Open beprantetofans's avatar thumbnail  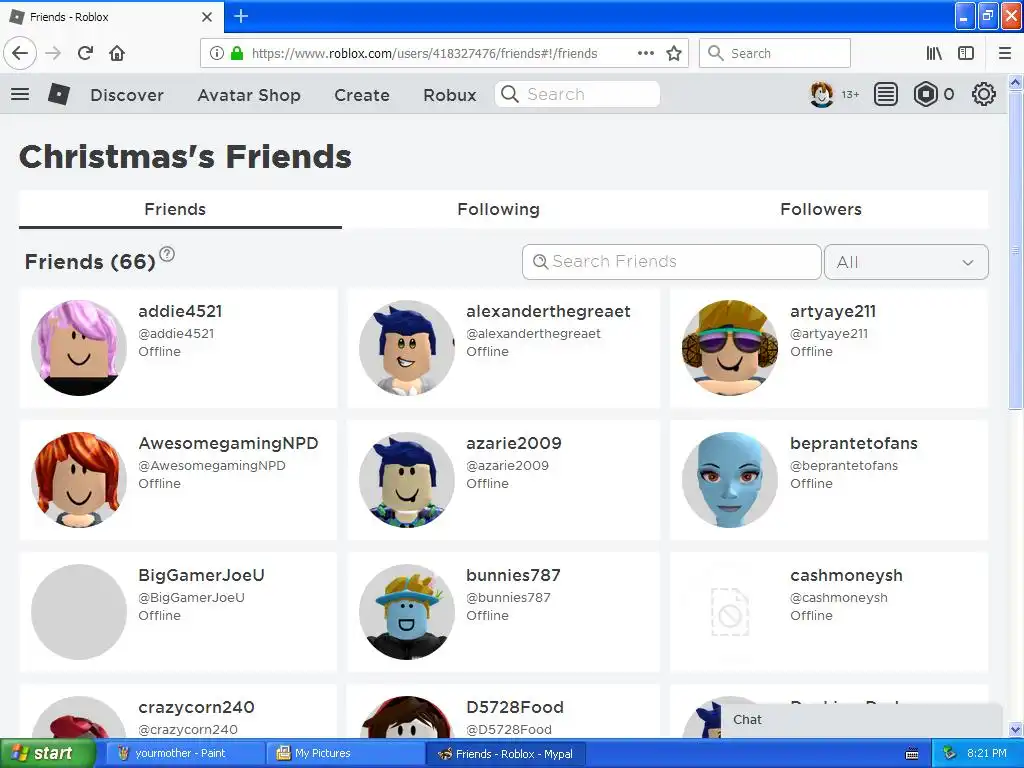pyautogui.click(x=730, y=479)
